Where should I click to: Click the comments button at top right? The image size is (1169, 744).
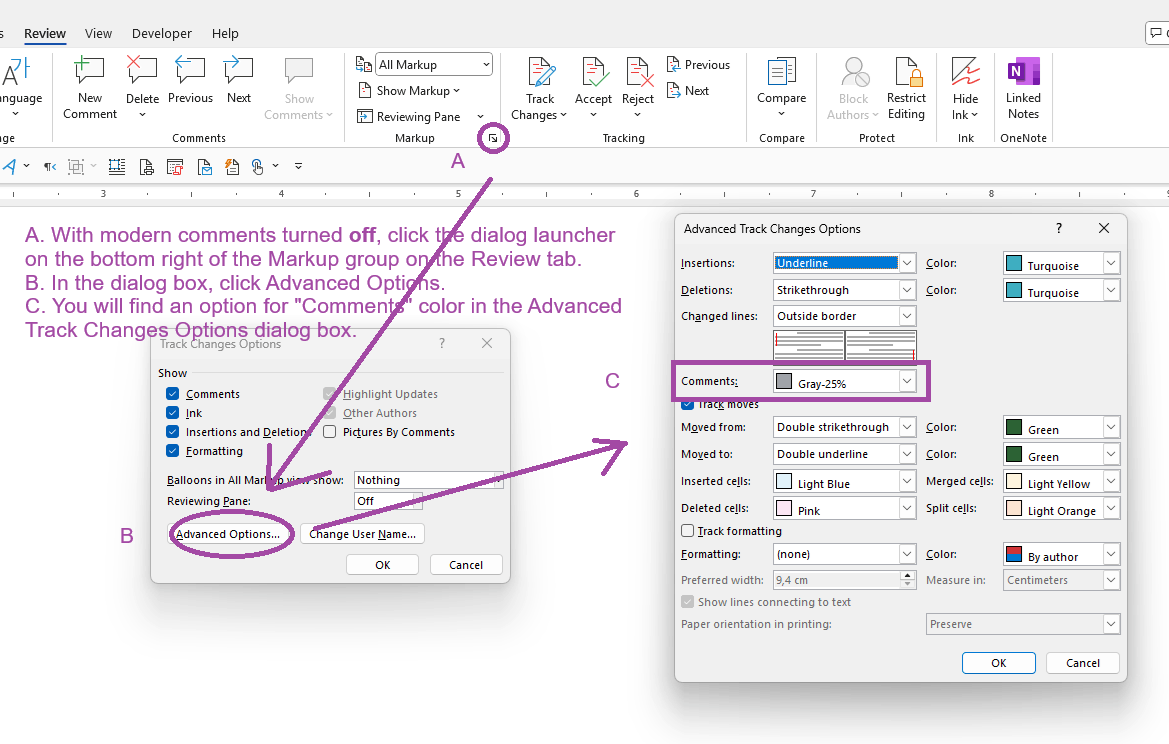(x=1156, y=33)
